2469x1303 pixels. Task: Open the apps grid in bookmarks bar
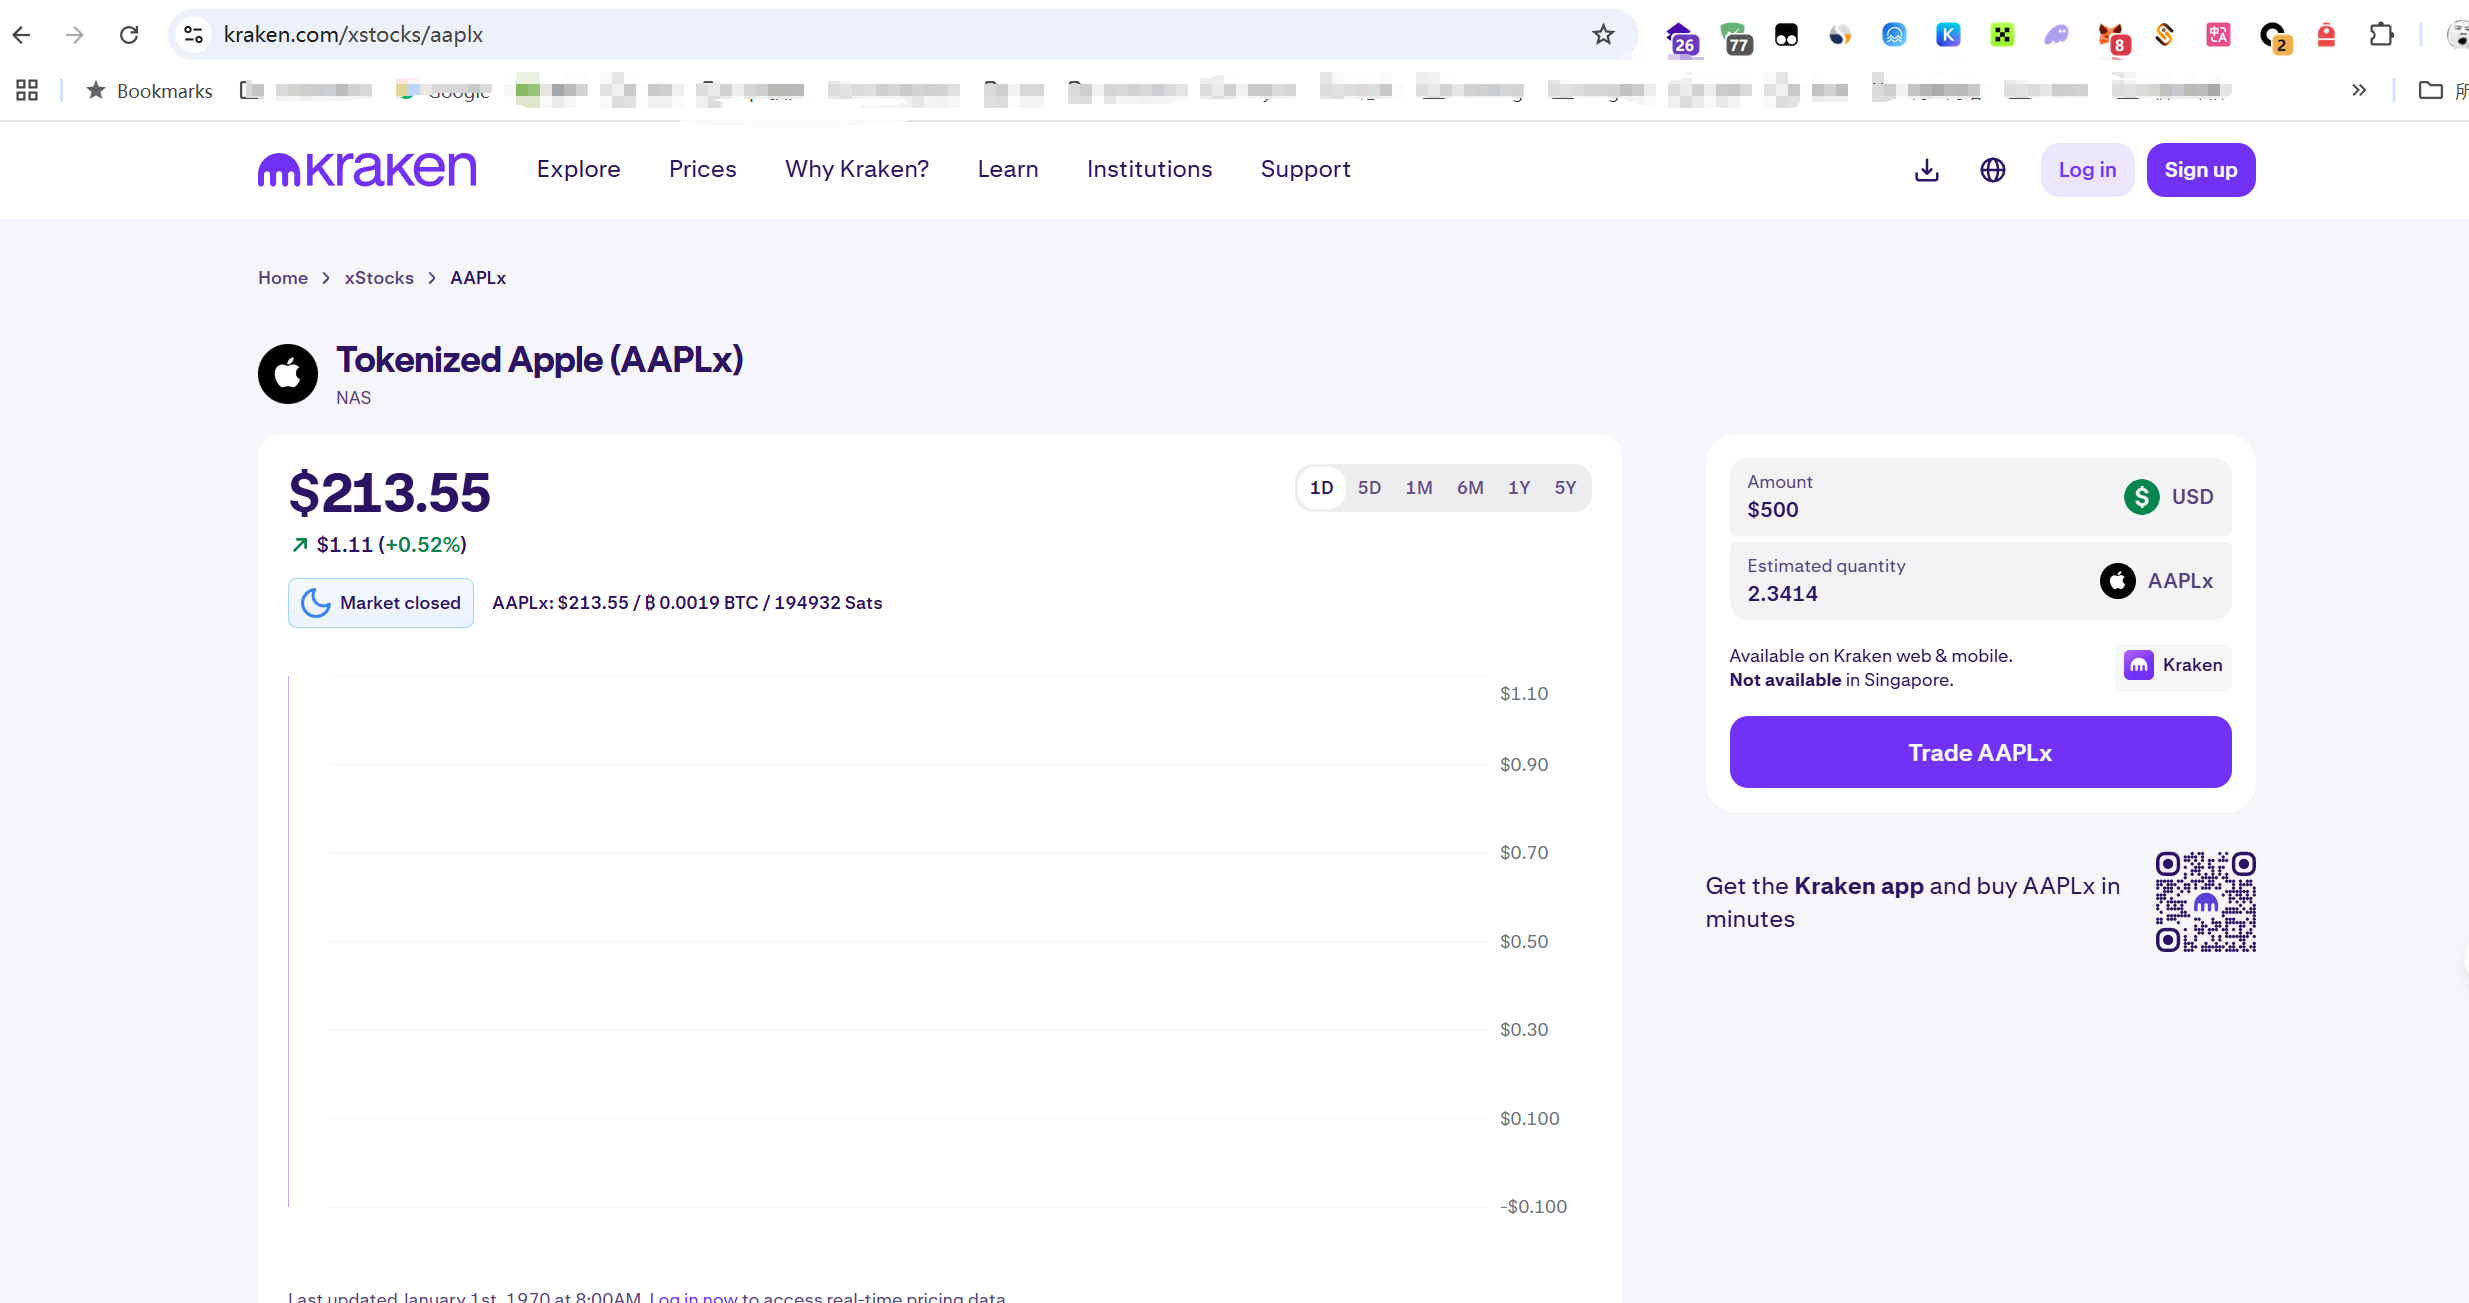coord(27,90)
